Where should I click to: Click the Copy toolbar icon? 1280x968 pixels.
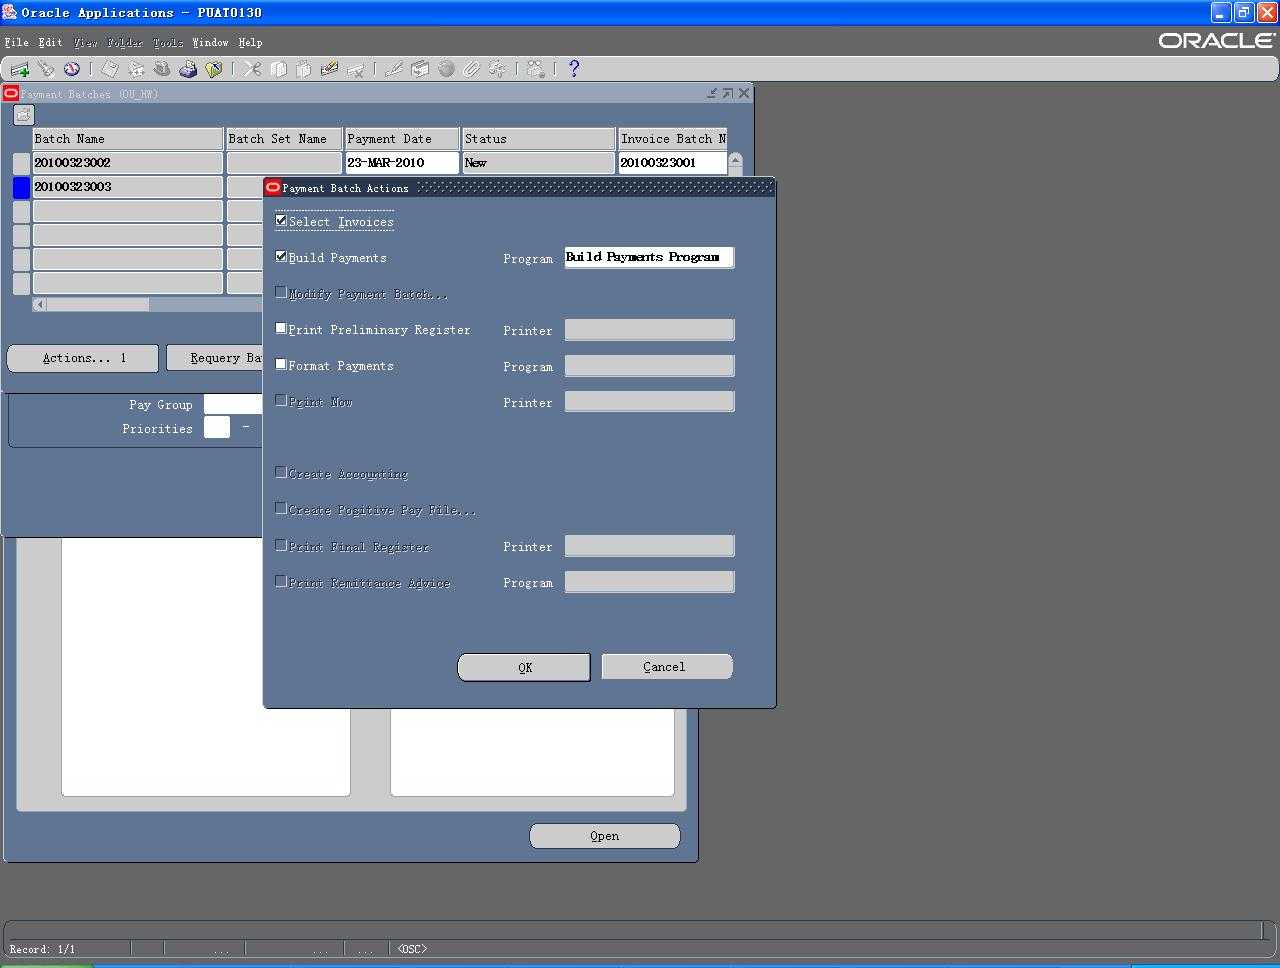coord(278,69)
